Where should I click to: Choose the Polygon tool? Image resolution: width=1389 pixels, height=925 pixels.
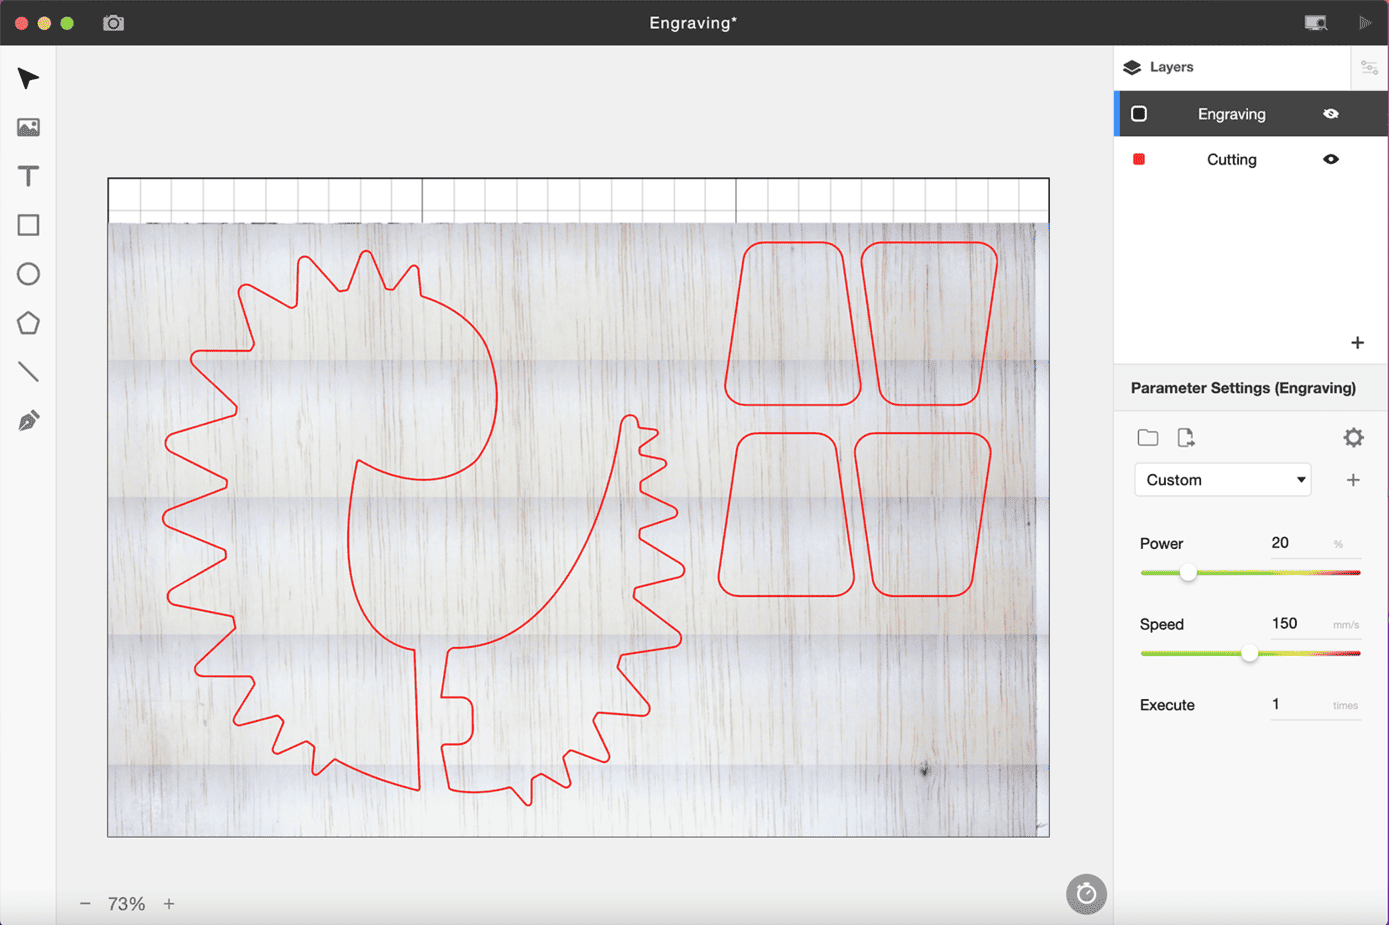[x=28, y=323]
